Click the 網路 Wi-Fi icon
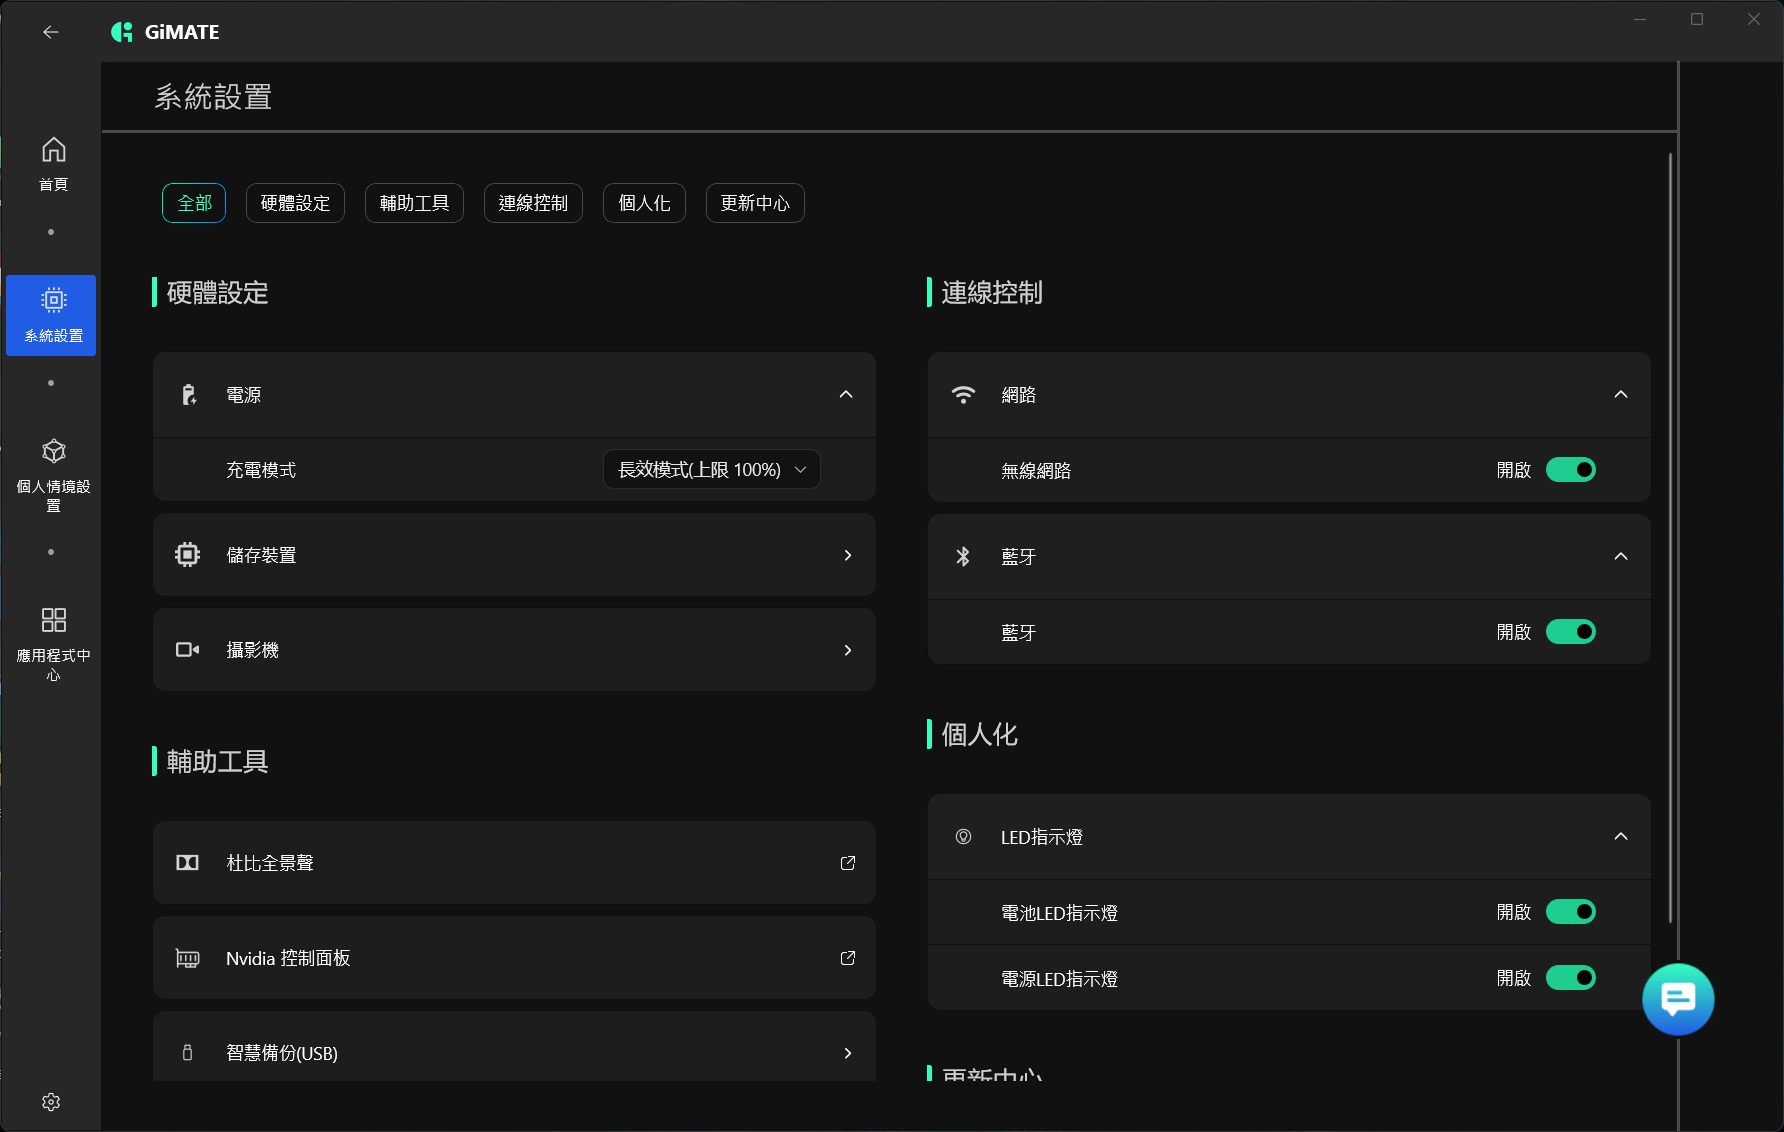The height and width of the screenshot is (1132, 1784). tap(963, 395)
